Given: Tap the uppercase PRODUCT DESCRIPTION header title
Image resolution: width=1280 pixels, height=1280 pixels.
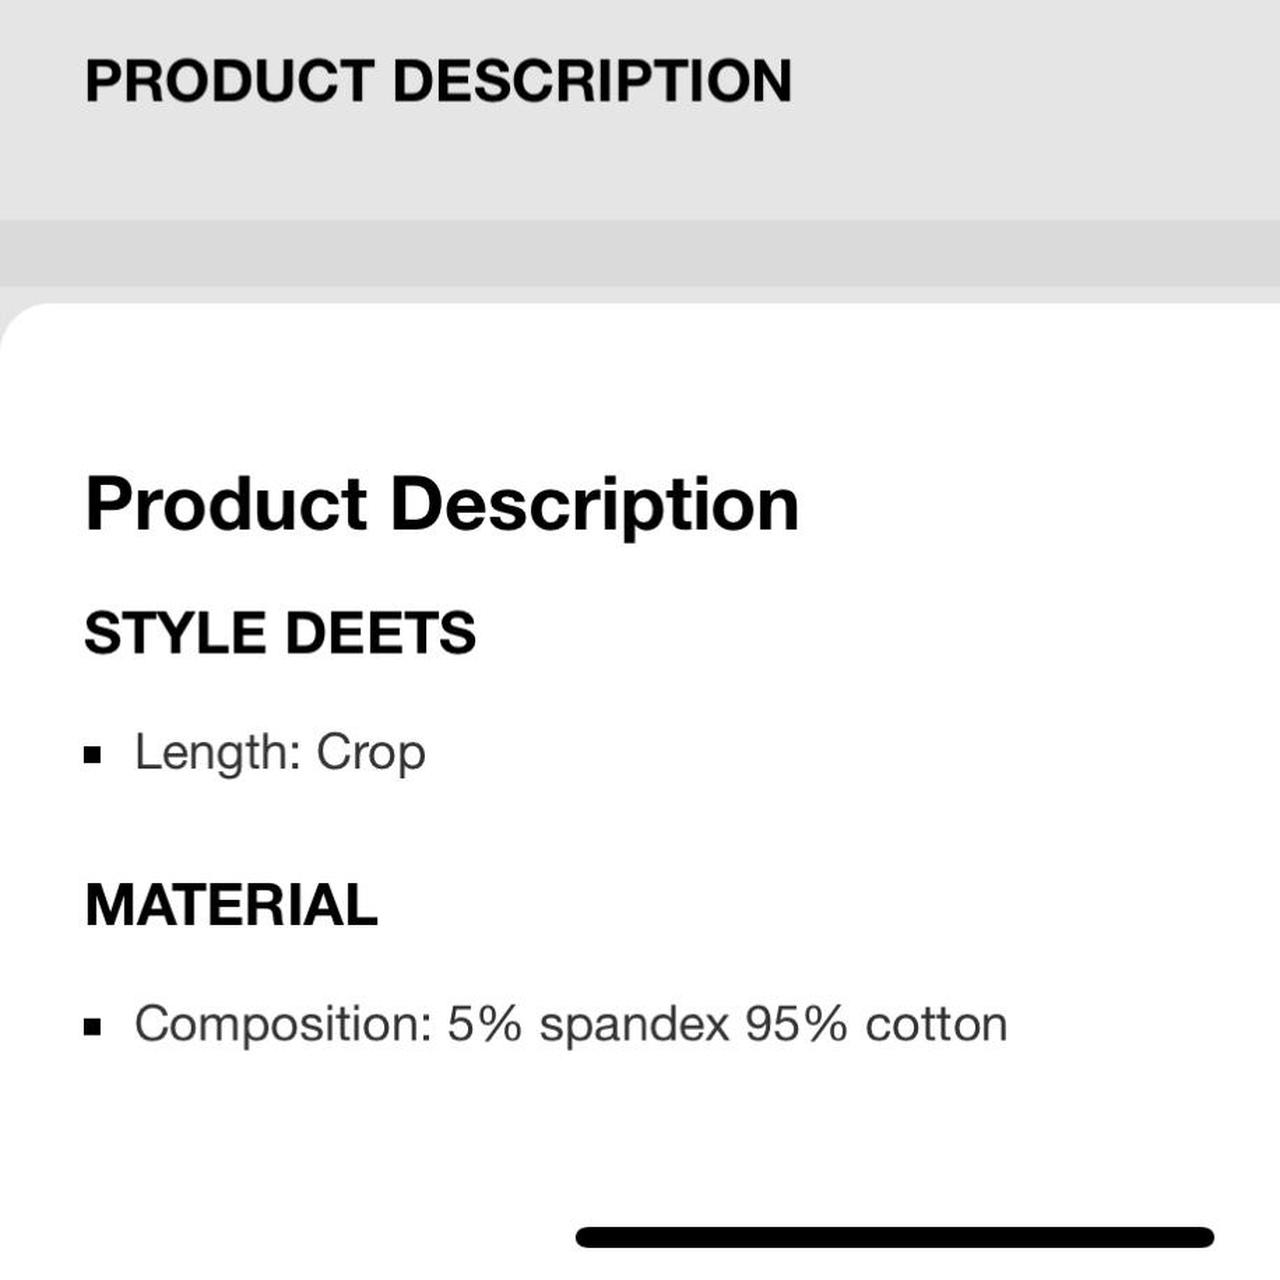Looking at the screenshot, I should pos(438,81).
